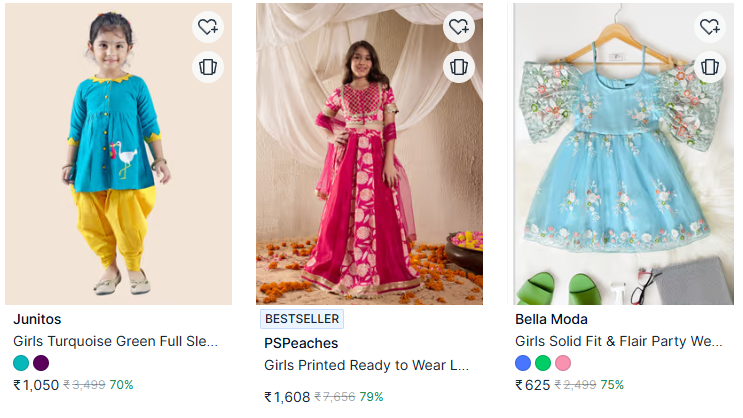Viewport: 743px width, 418px height.
Task: Open 'Girls Printed Ready to Wear L...' title
Action: pos(366,366)
